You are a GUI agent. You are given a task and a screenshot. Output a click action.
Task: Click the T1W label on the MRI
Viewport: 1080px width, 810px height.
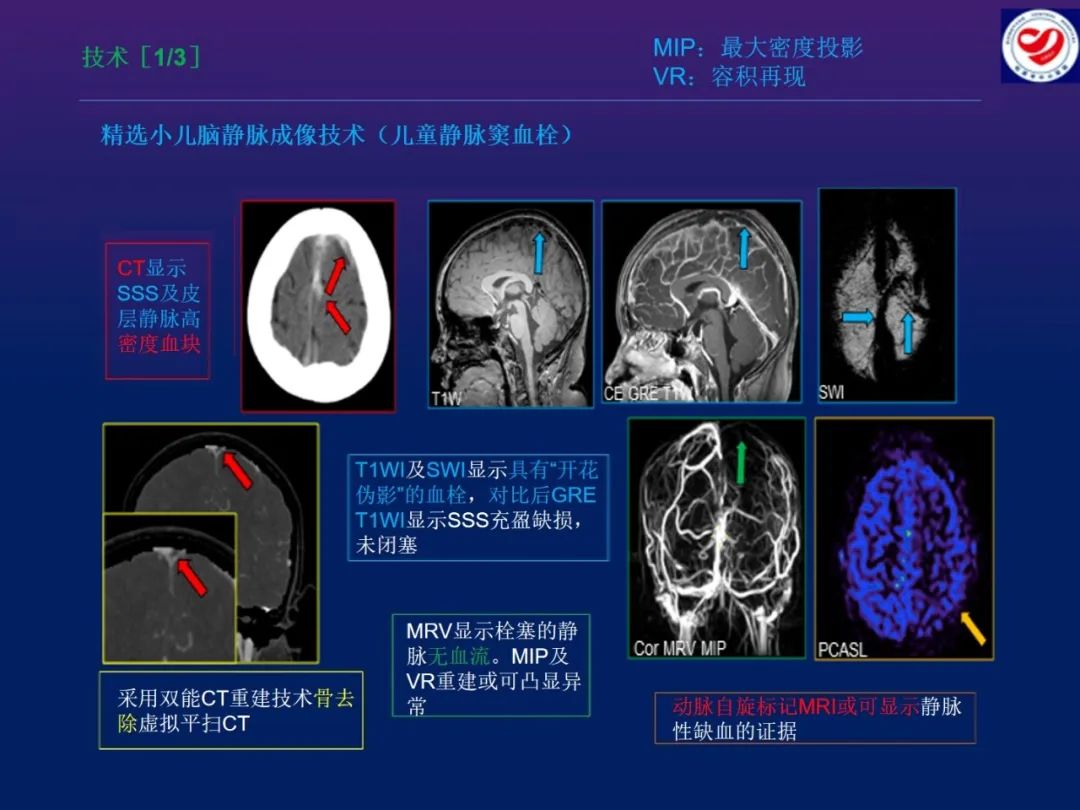pos(446,398)
